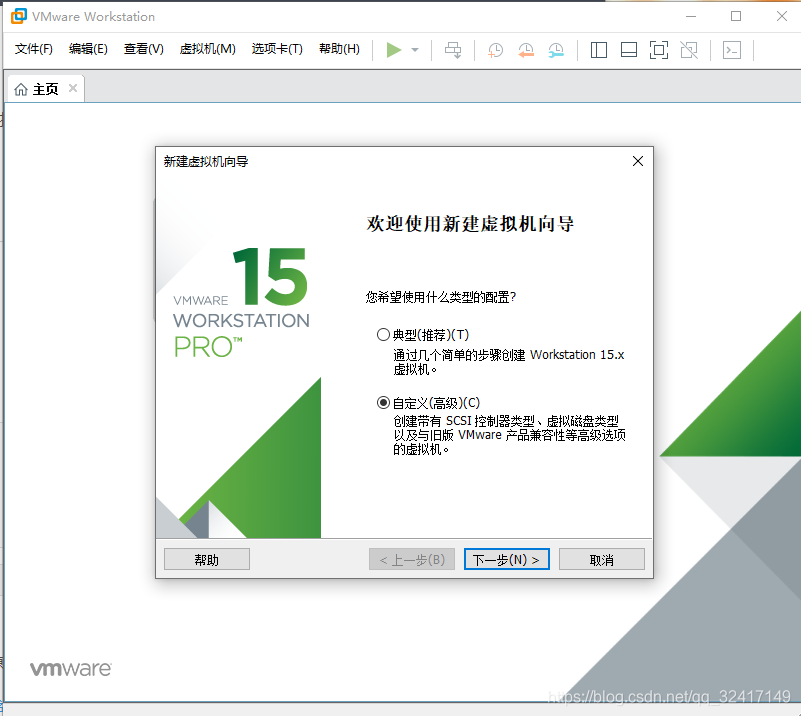Viewport: 801px width, 716px height.
Task: Open the 帮助(H) menu
Action: click(x=339, y=49)
